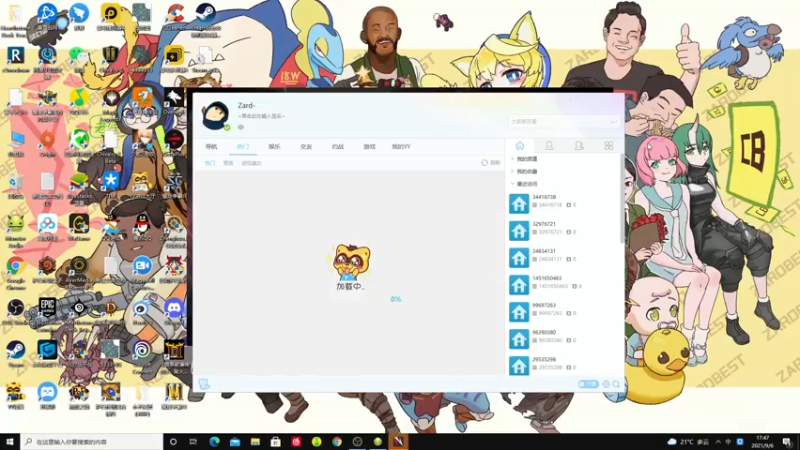Click the refresh icon above content area

pos(484,163)
